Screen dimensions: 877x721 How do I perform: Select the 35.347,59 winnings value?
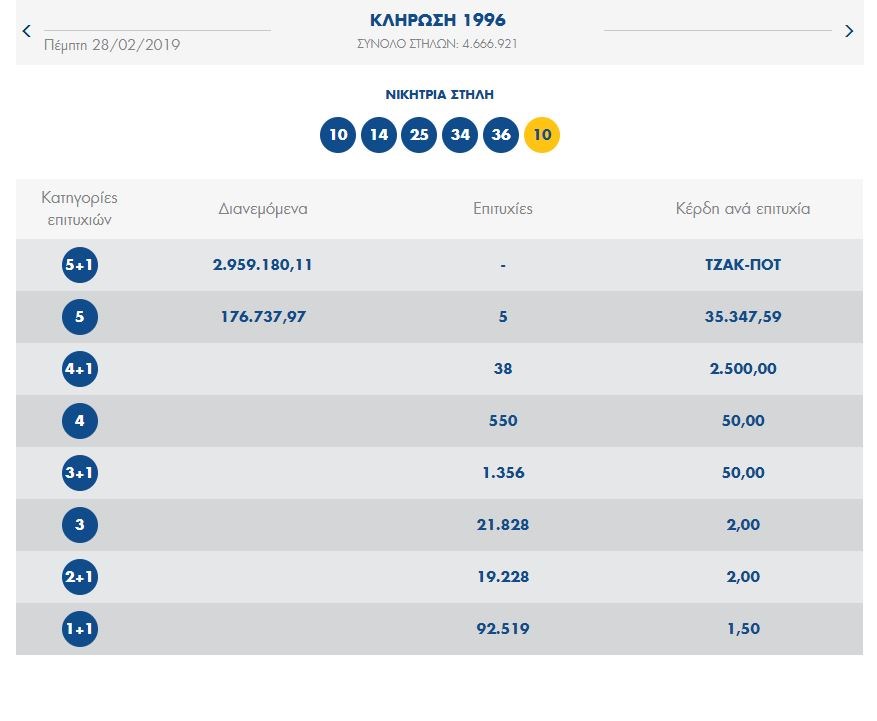pos(742,317)
